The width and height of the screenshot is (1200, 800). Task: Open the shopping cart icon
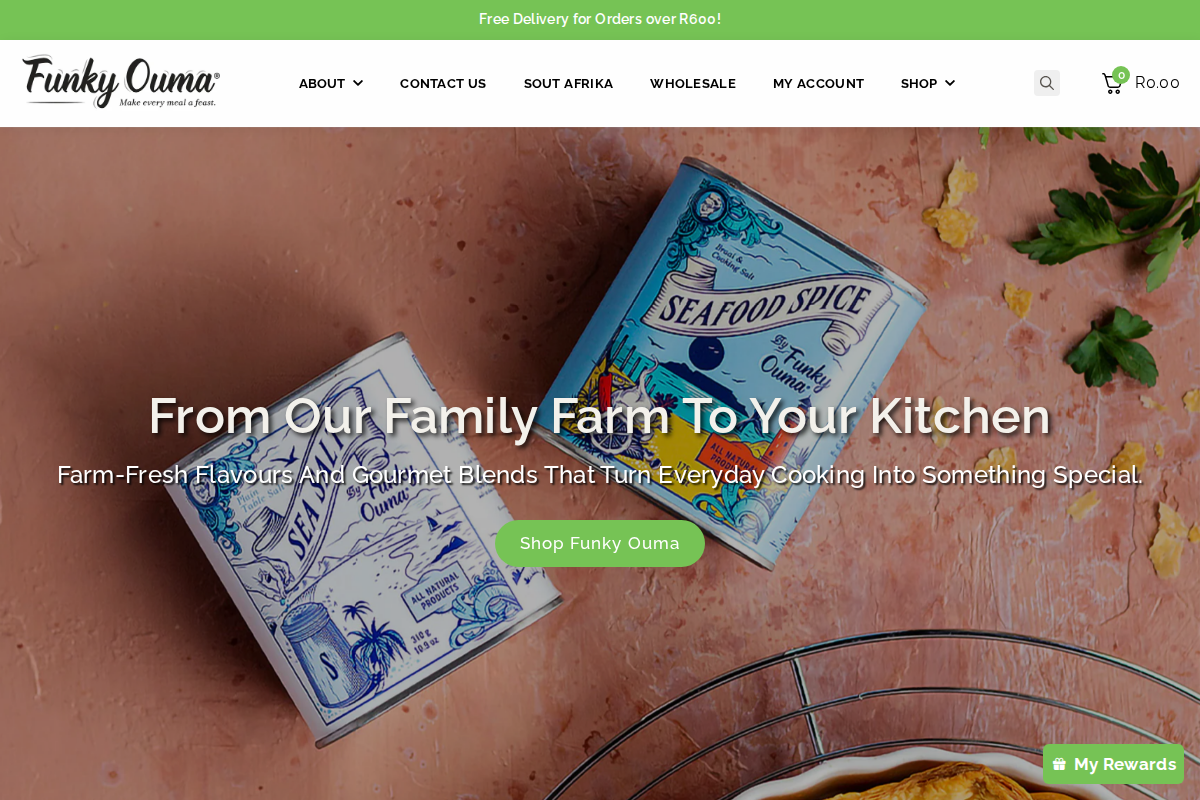click(x=1112, y=84)
